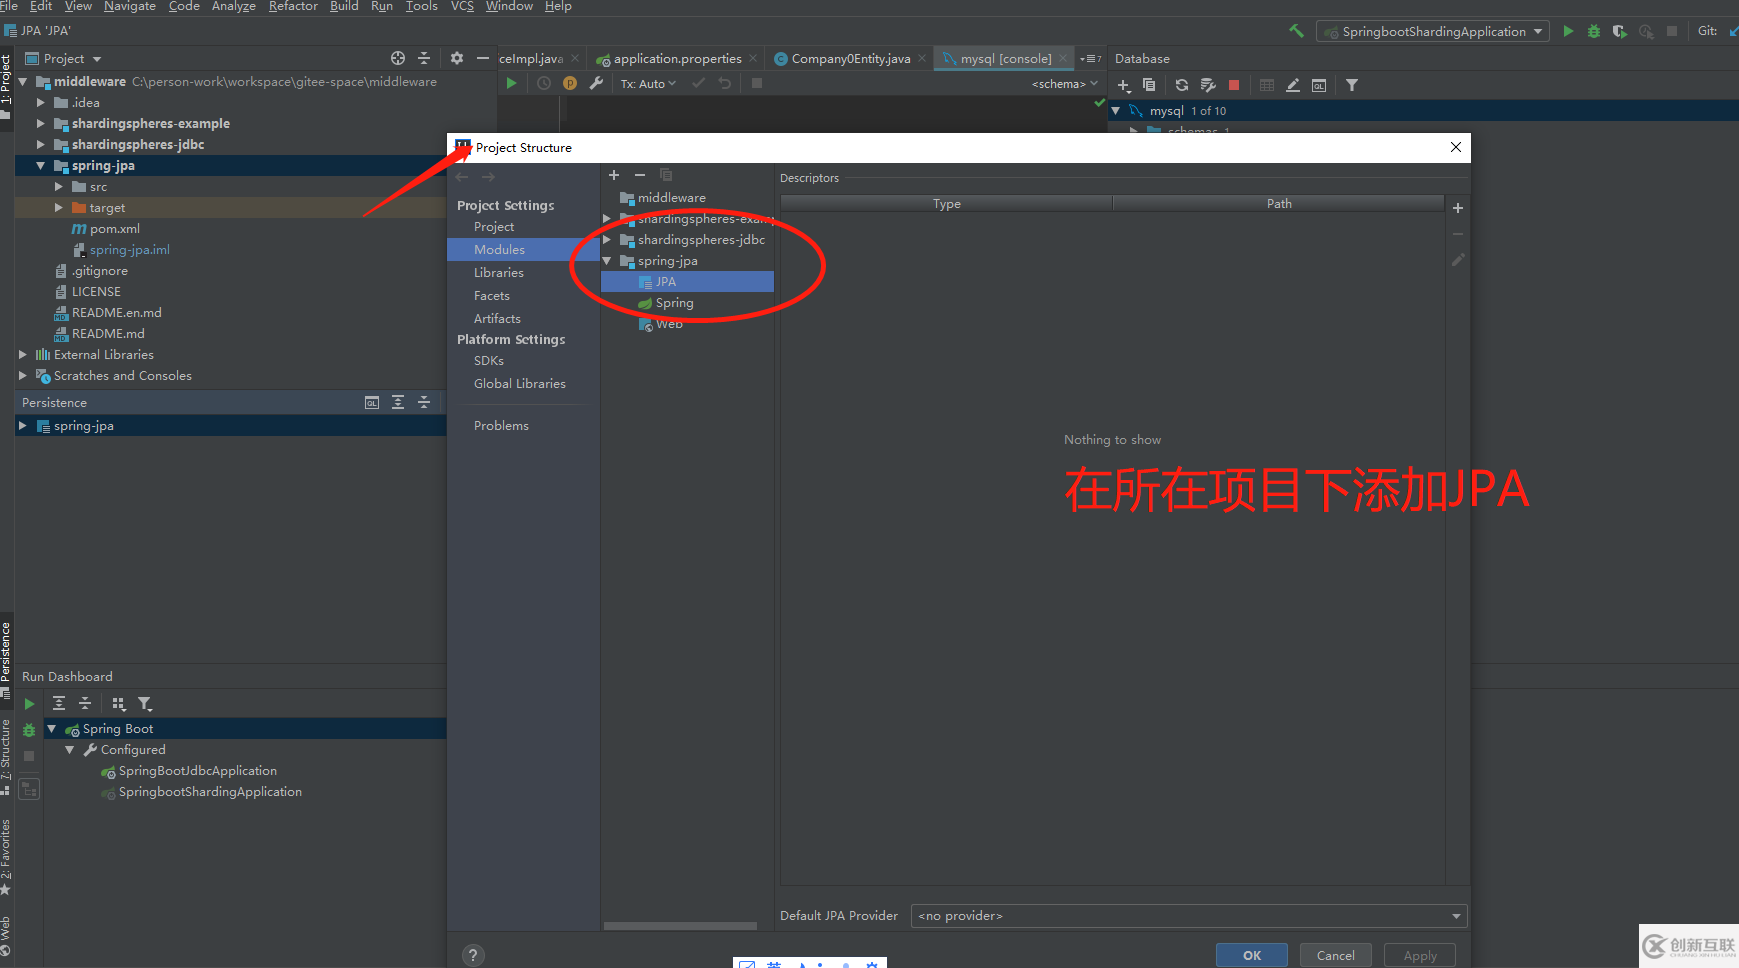The image size is (1739, 968).
Task: Open the Tx: Auto transaction mode dropdown
Action: point(648,84)
